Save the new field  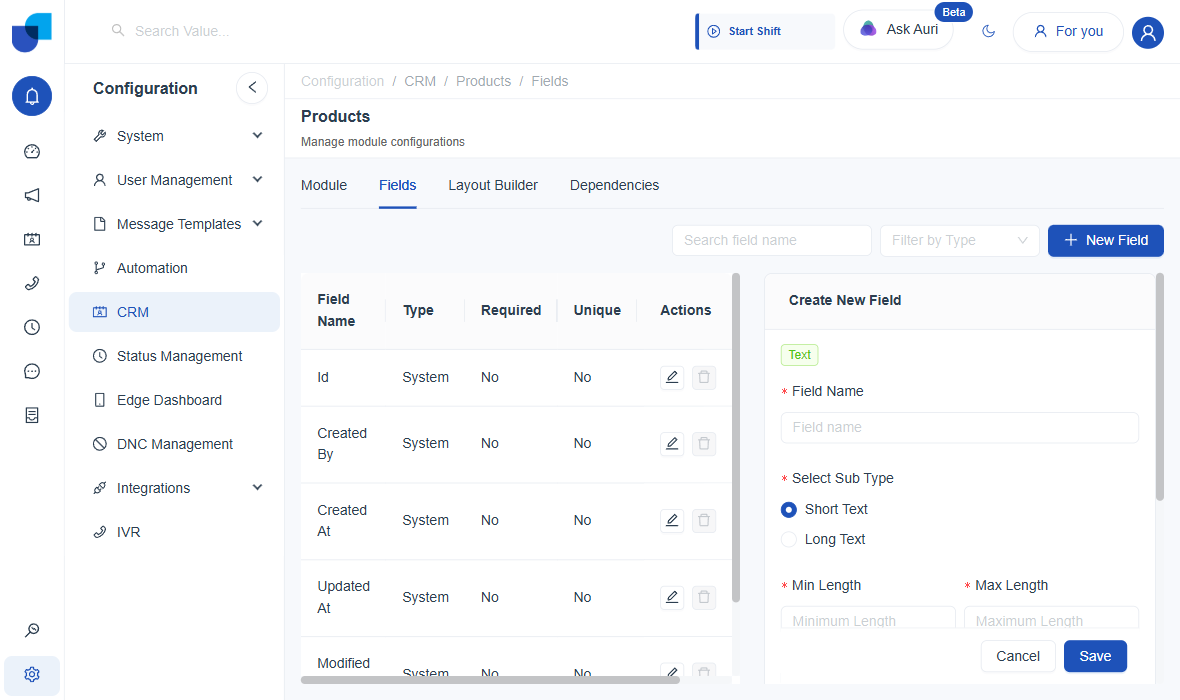coord(1095,656)
